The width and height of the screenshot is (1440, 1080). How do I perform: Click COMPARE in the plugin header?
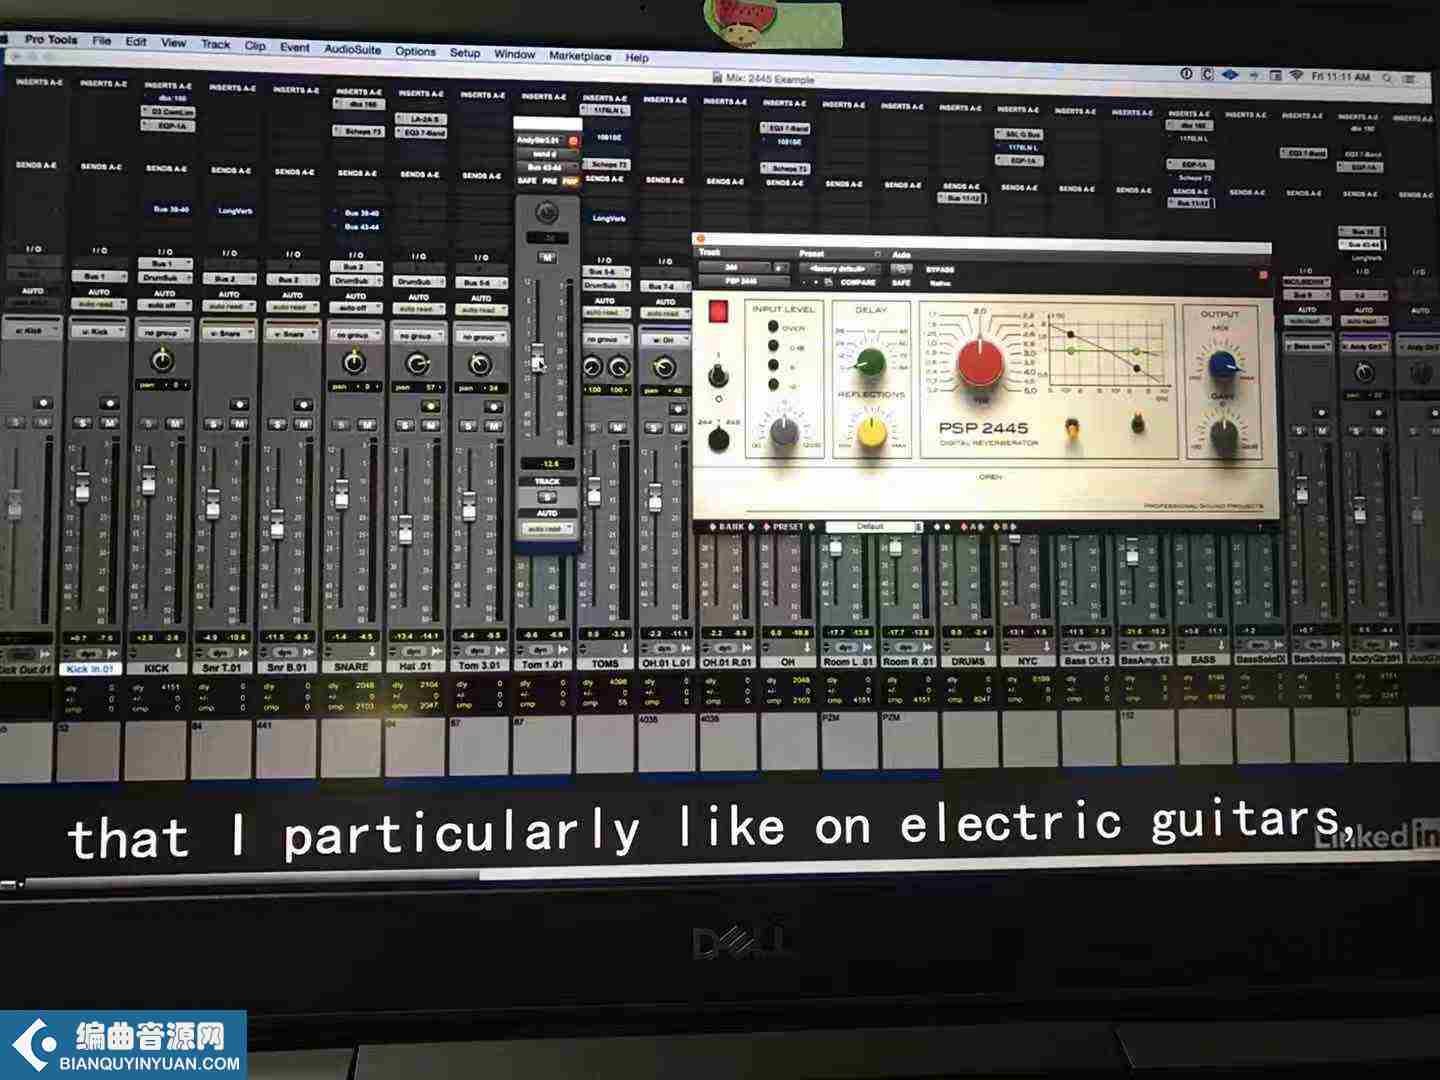tap(858, 282)
